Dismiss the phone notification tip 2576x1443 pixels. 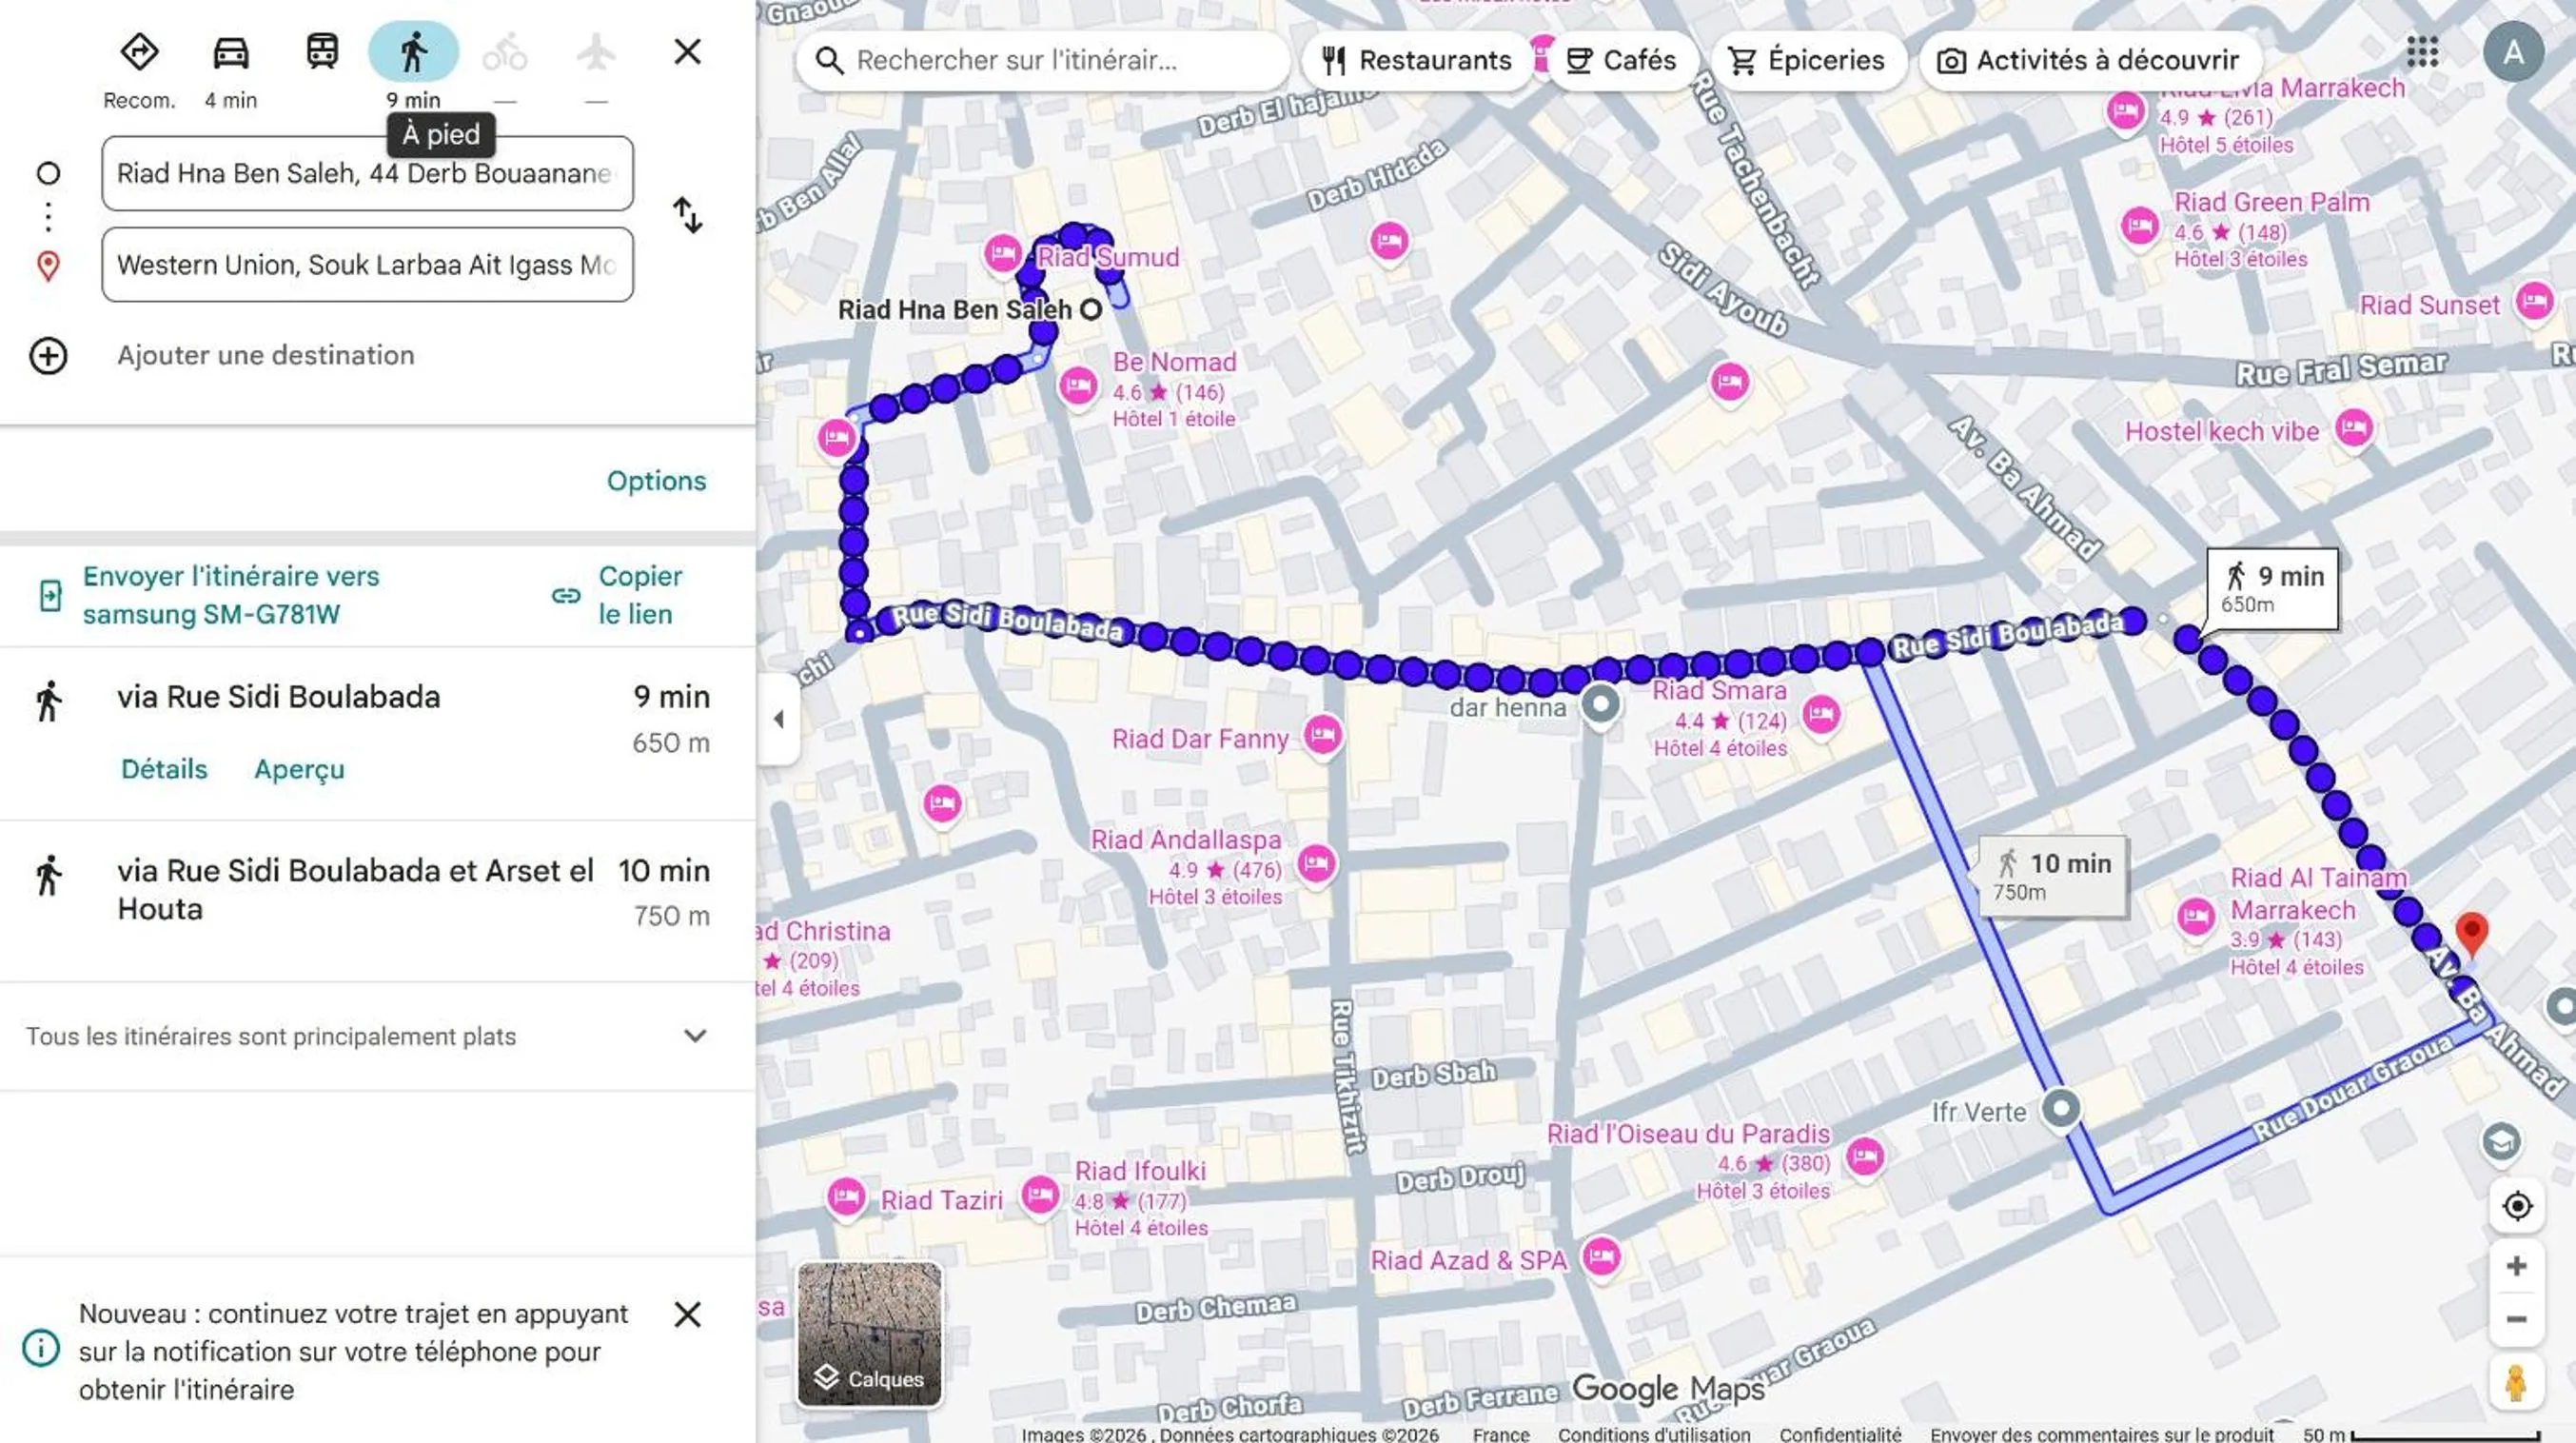(x=687, y=1314)
